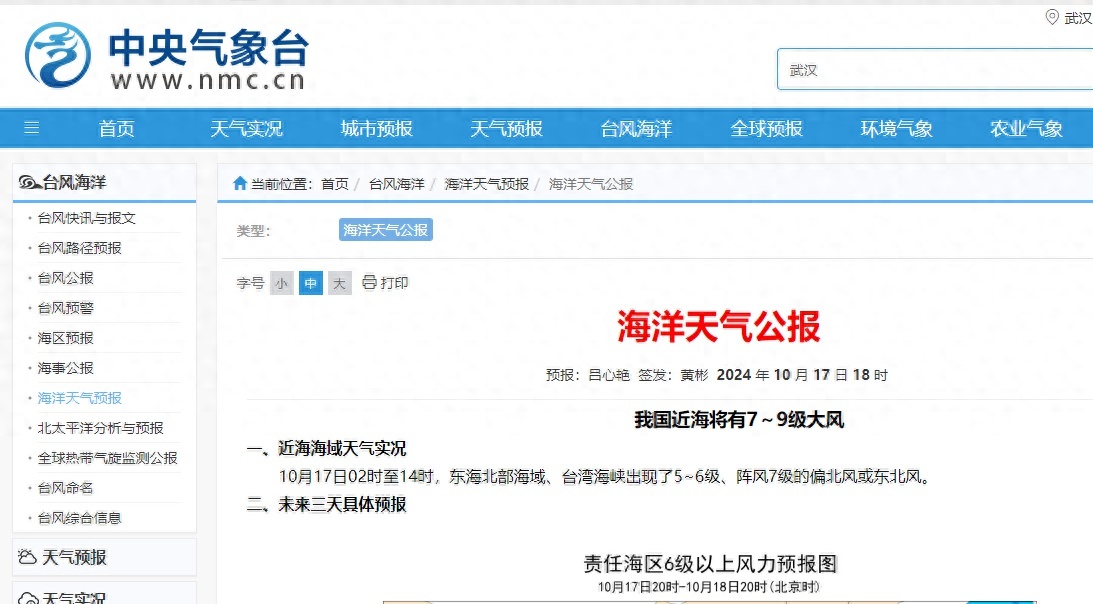The image size is (1093, 604).
Task: Click the 打印 print link
Action: click(x=395, y=282)
